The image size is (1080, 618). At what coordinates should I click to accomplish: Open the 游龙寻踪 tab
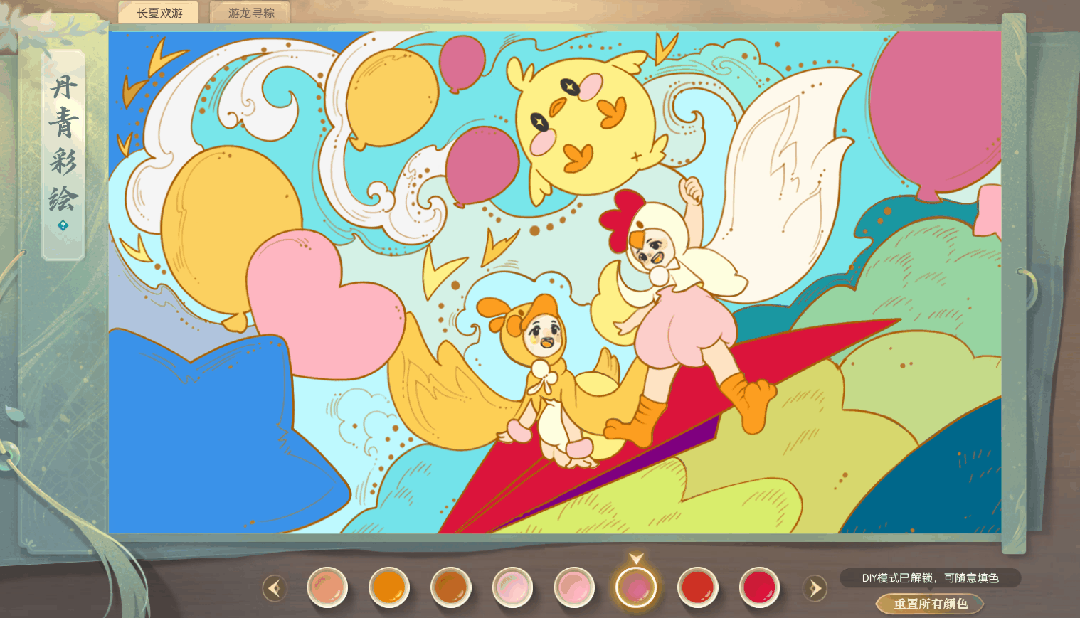(x=250, y=12)
